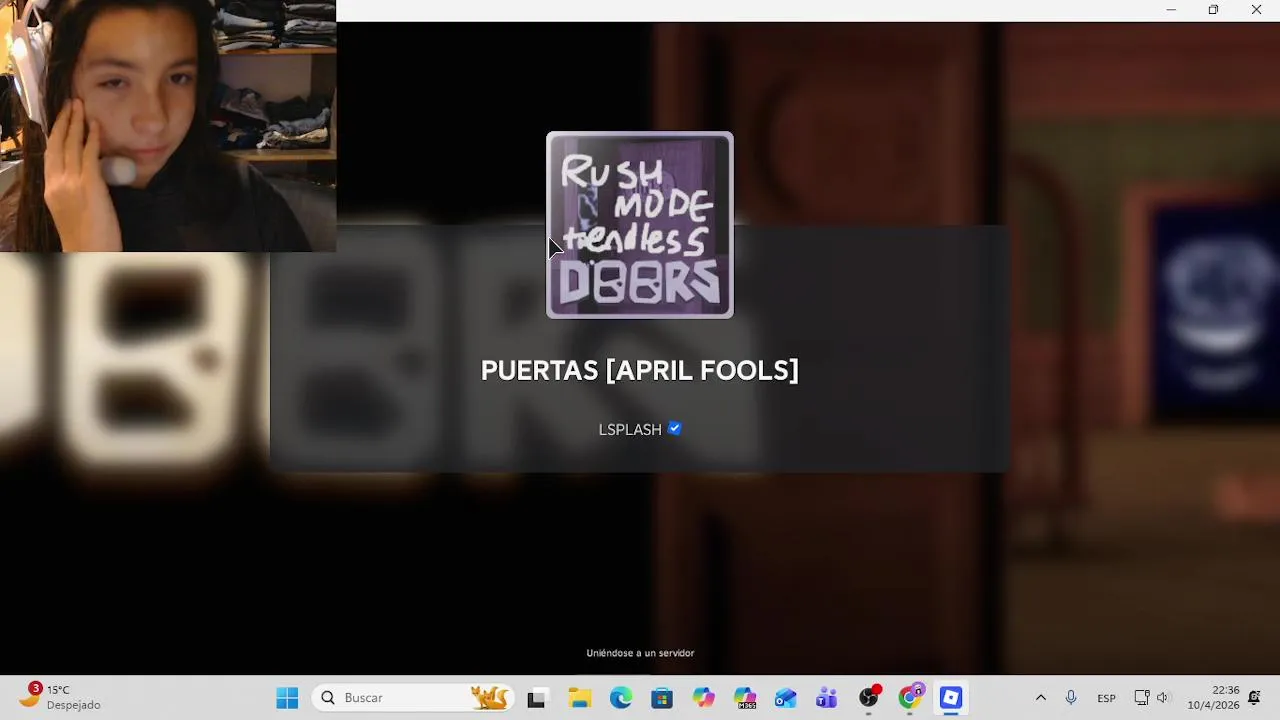Open Microsoft 365 app from taskbar

tap(745, 698)
